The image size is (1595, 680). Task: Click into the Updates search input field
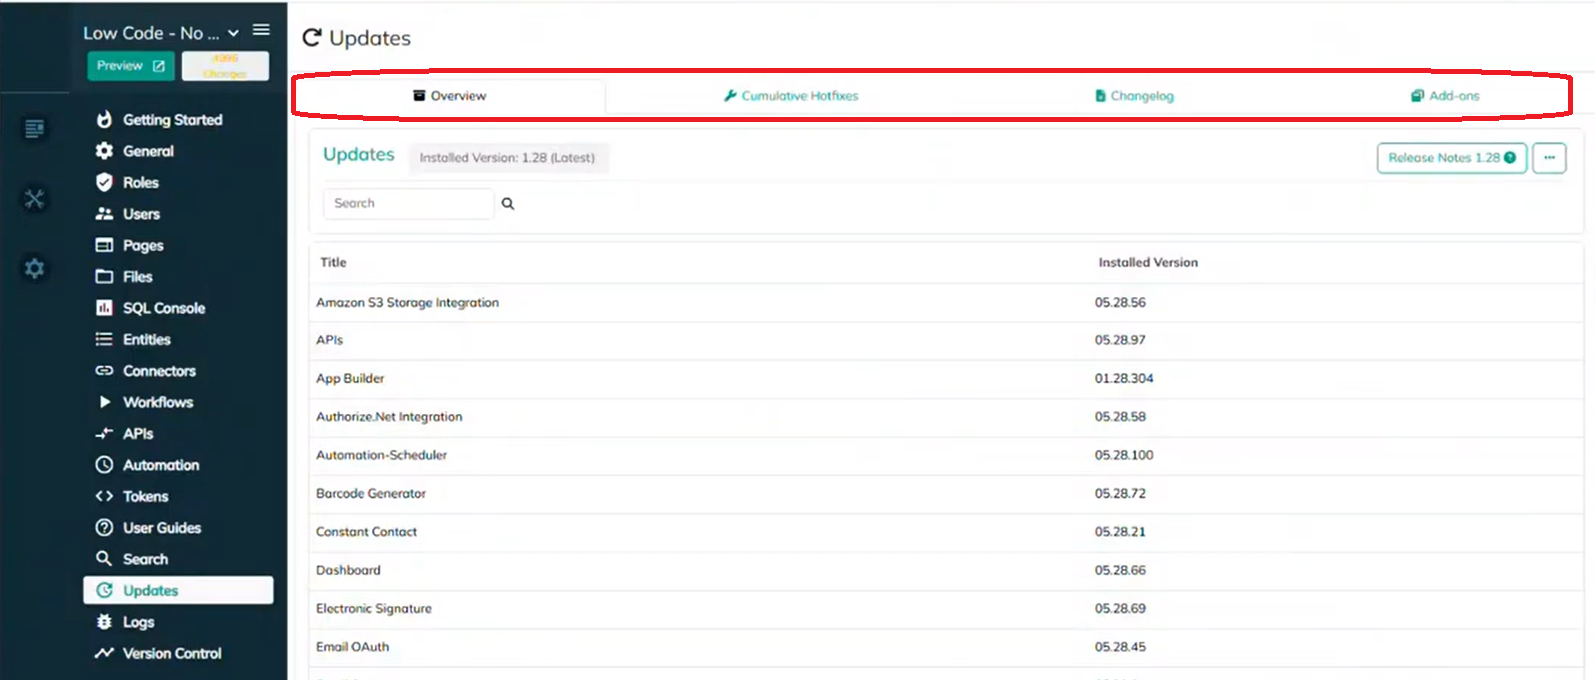click(x=408, y=204)
